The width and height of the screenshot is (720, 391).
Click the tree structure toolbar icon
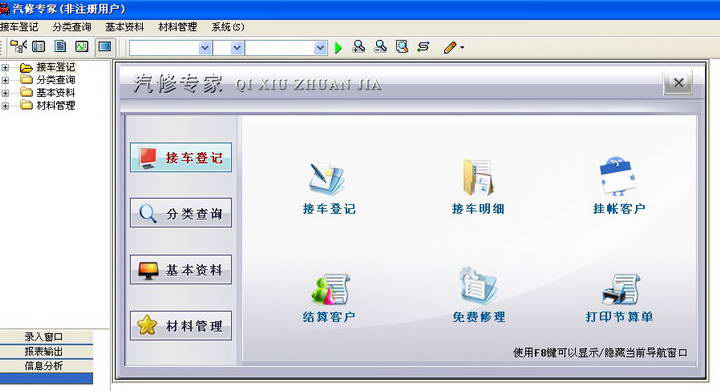18,46
